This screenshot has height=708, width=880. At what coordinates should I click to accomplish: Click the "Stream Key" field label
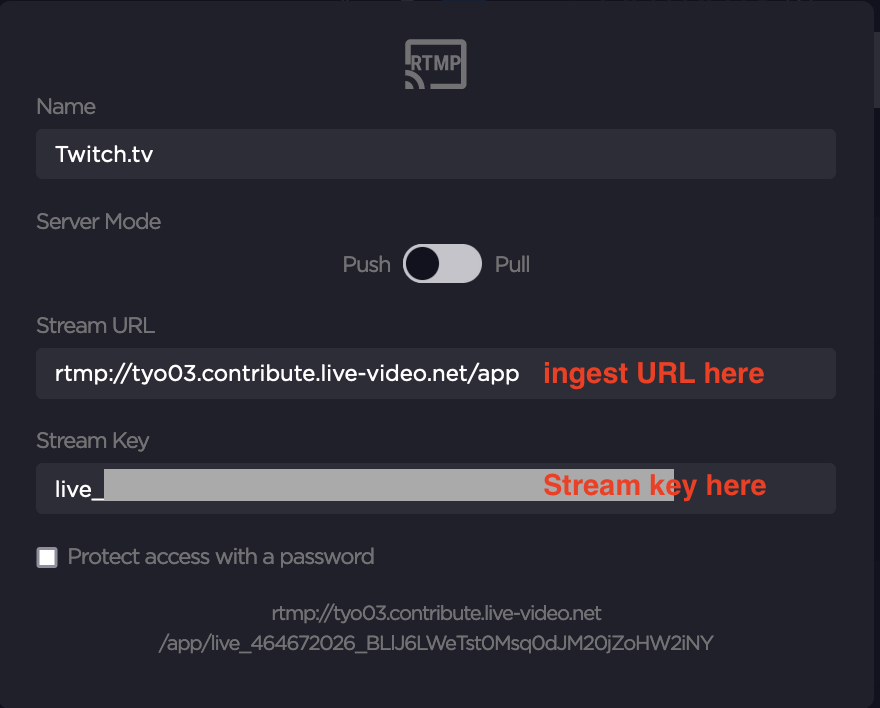point(92,441)
